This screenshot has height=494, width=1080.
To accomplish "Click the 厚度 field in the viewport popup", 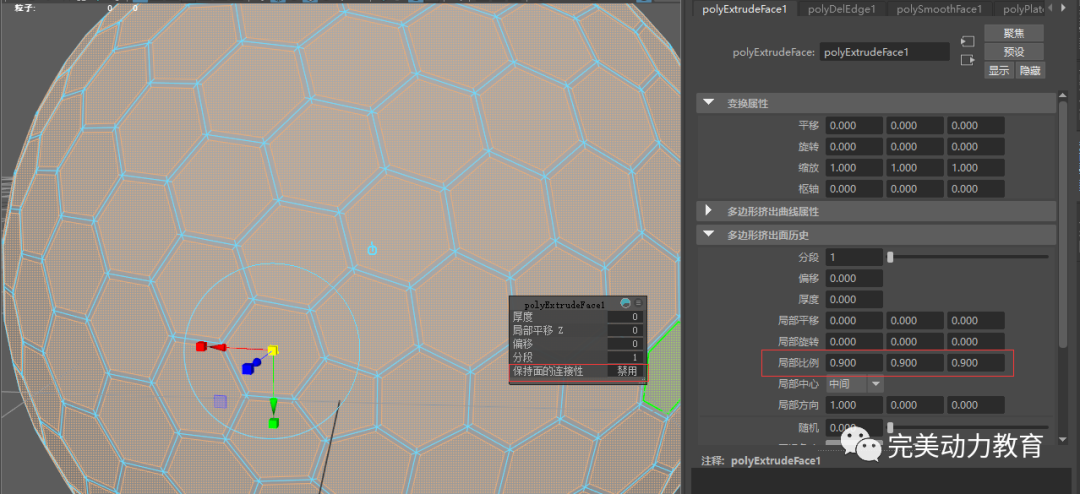I will (x=625, y=317).
